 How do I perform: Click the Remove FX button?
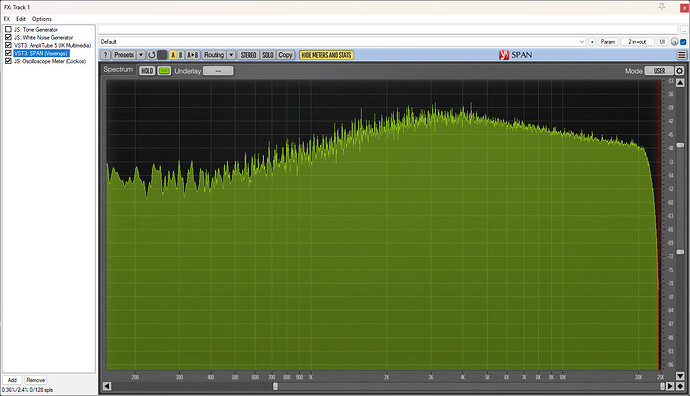pos(36,380)
